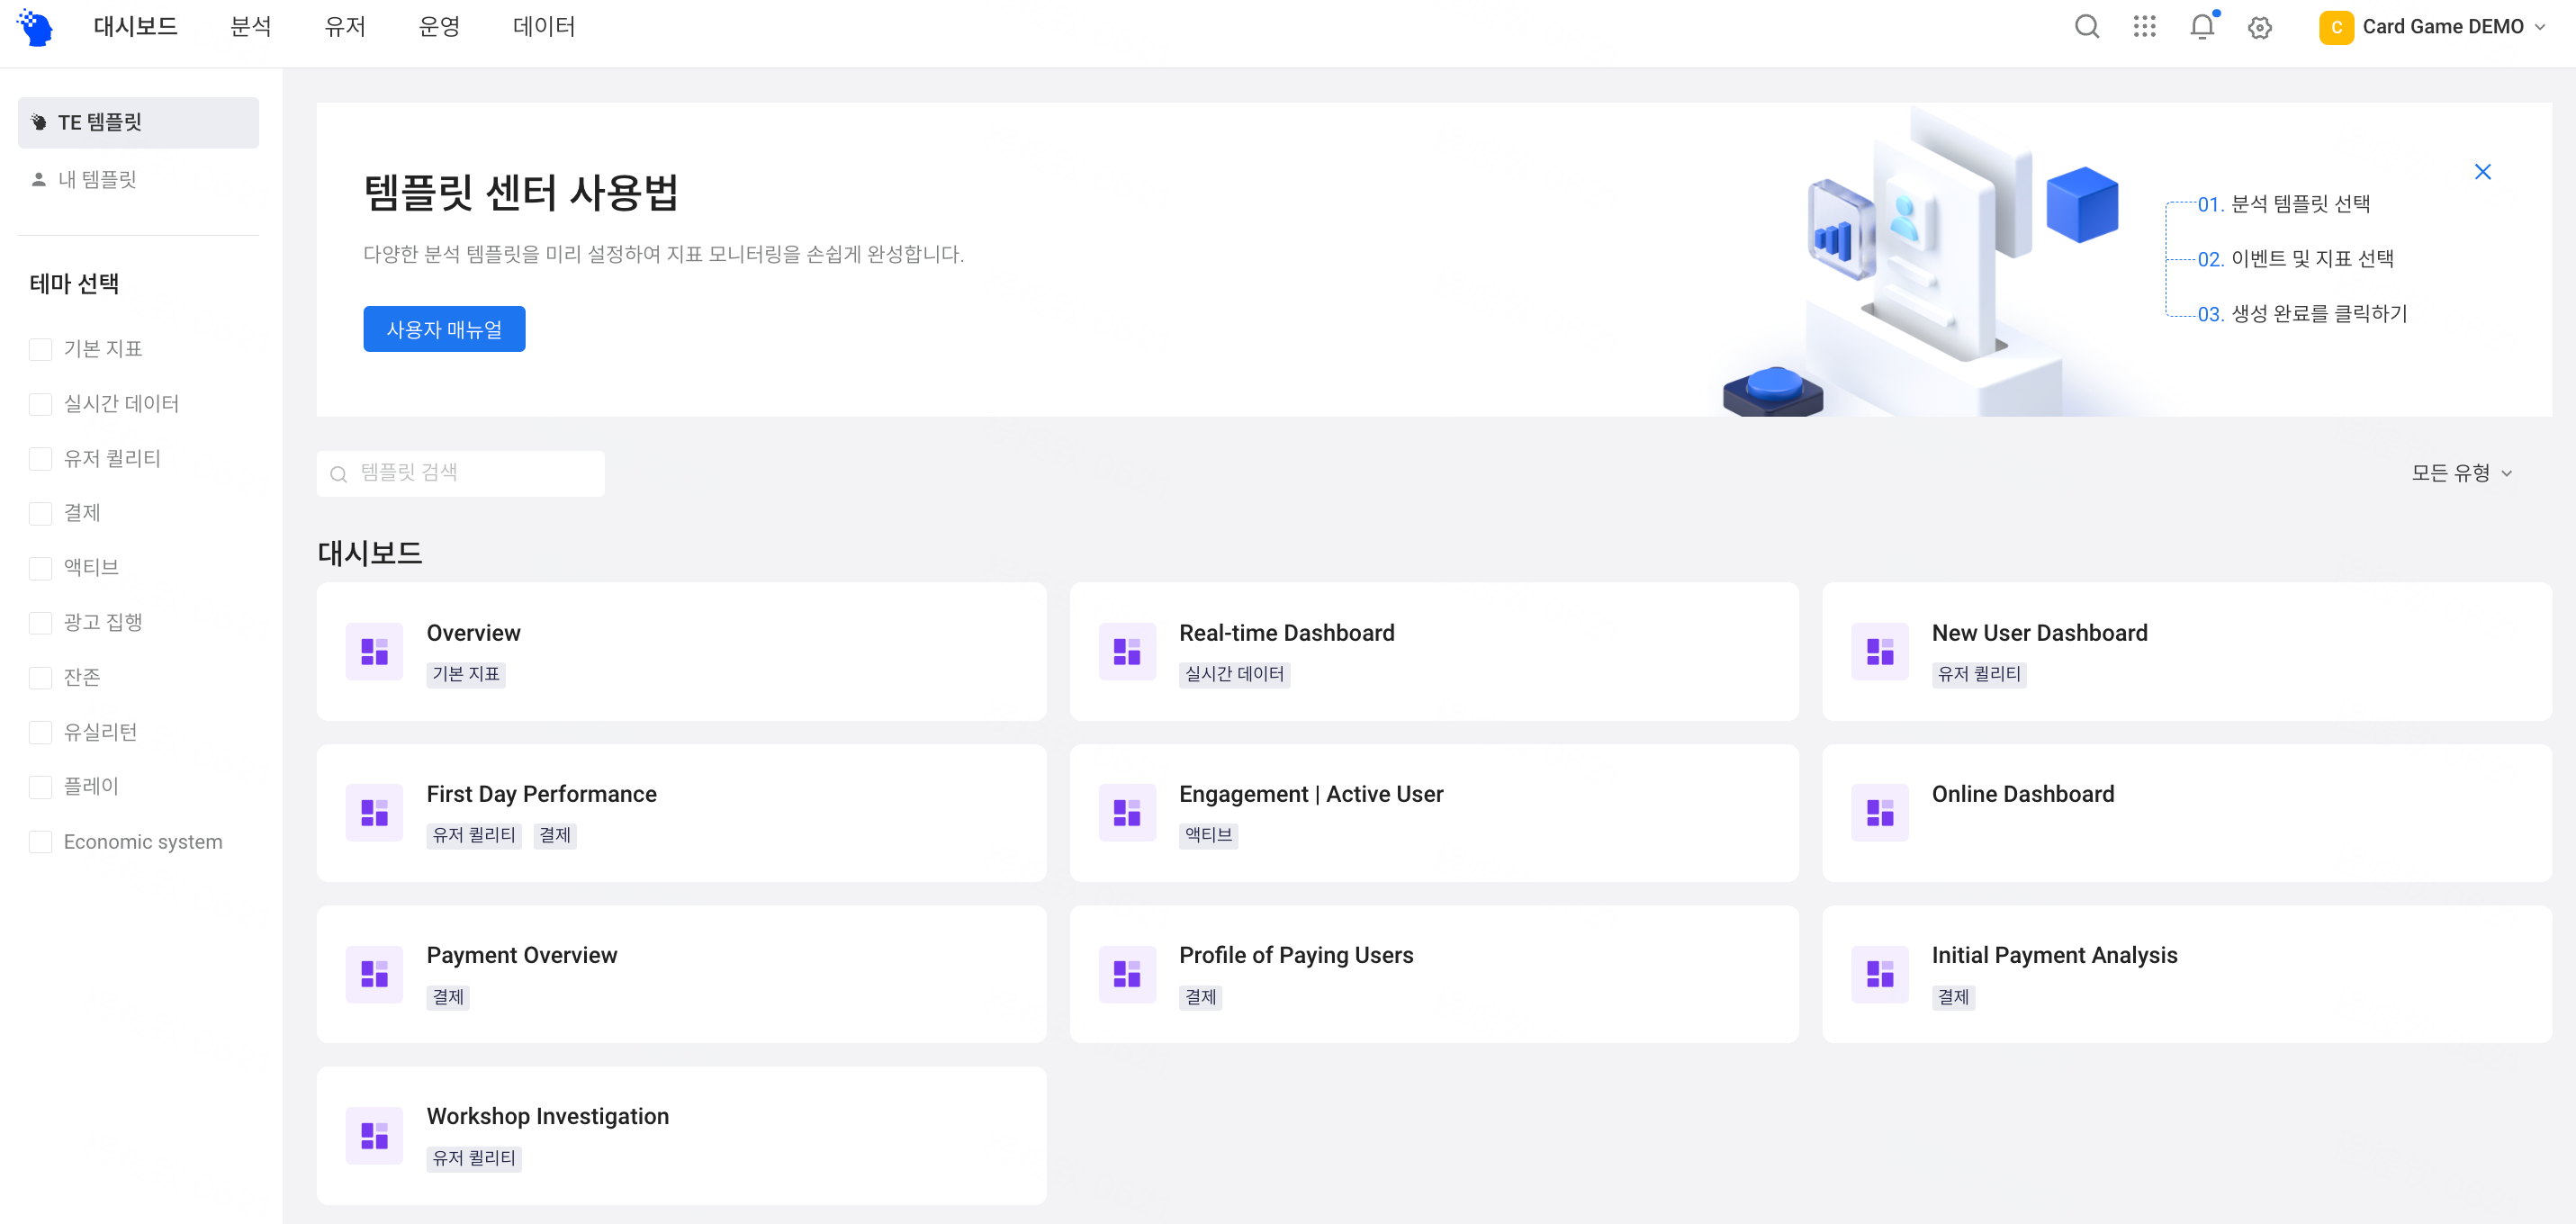Open the New User Dashboard template title
The width and height of the screenshot is (2576, 1224).
[x=2039, y=633]
